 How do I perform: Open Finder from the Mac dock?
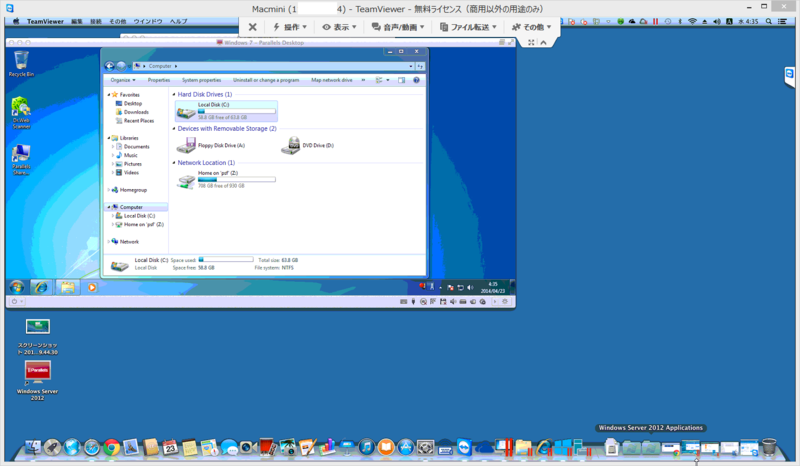pyautogui.click(x=32, y=448)
